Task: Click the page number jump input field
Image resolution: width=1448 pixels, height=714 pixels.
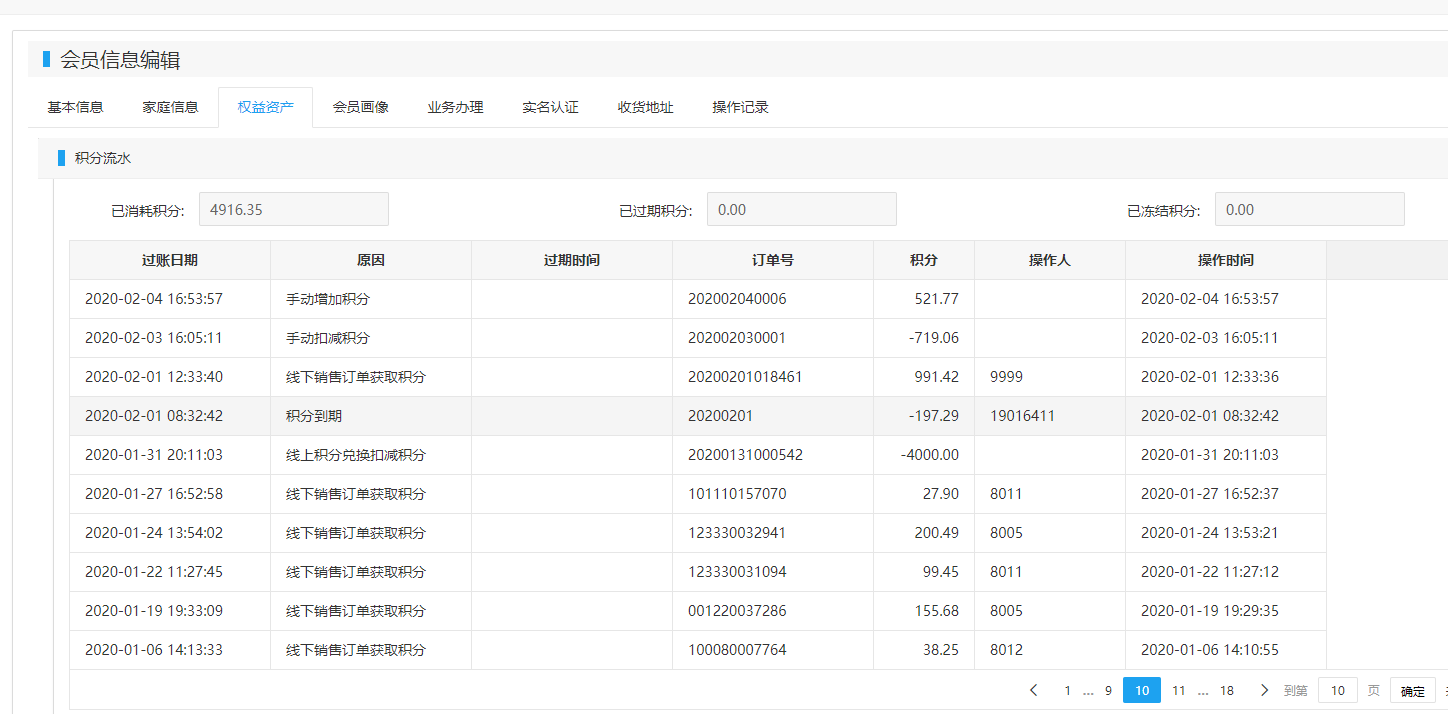Action: point(1337,690)
